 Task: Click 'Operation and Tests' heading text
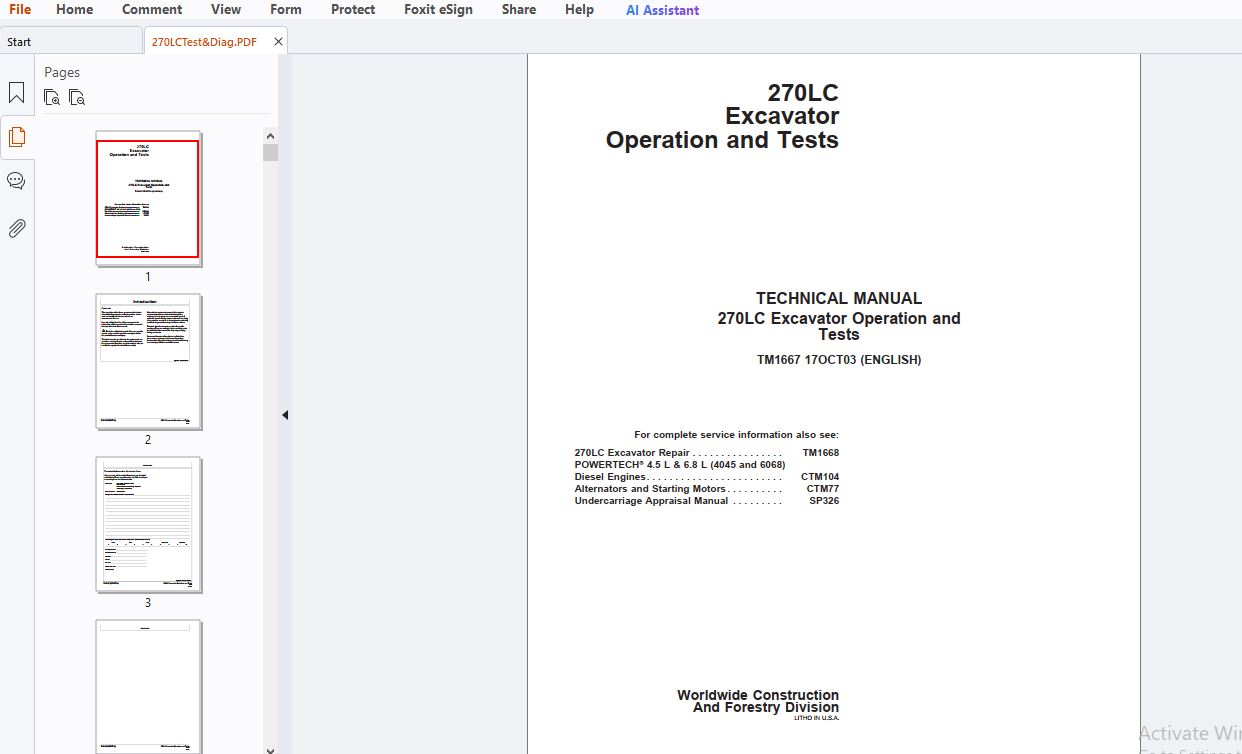pyautogui.click(x=722, y=140)
